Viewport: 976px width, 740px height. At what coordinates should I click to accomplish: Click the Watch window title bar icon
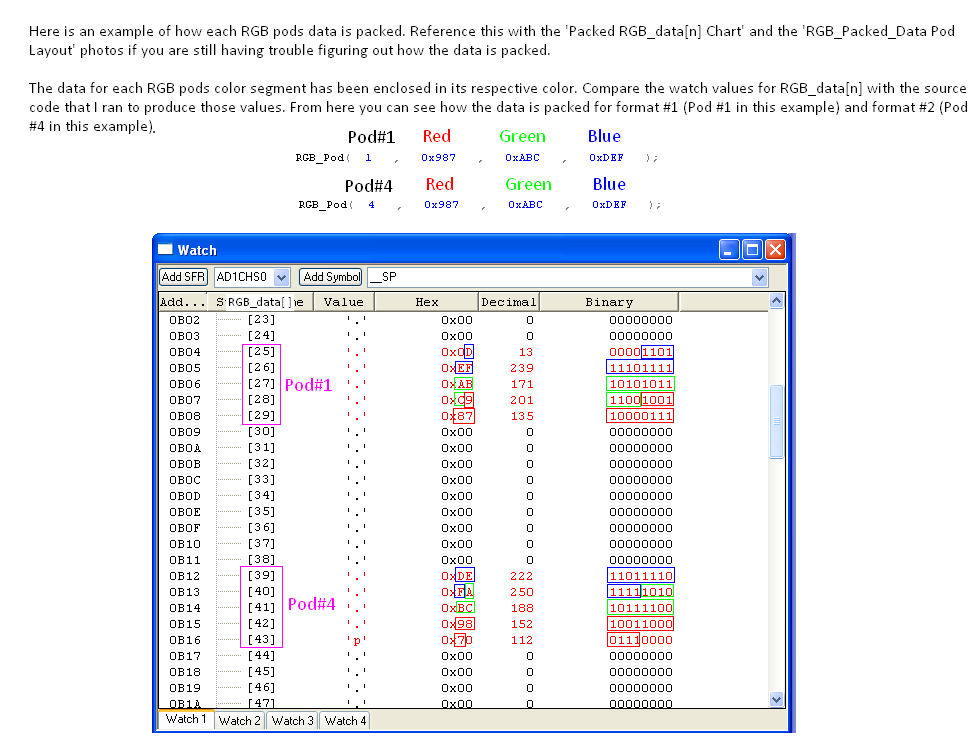pos(166,250)
